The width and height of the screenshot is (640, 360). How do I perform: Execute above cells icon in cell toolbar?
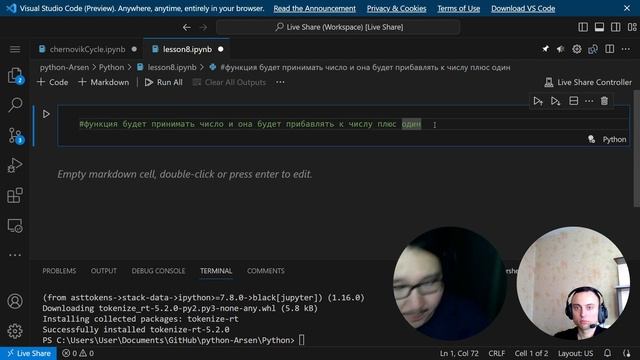point(538,101)
